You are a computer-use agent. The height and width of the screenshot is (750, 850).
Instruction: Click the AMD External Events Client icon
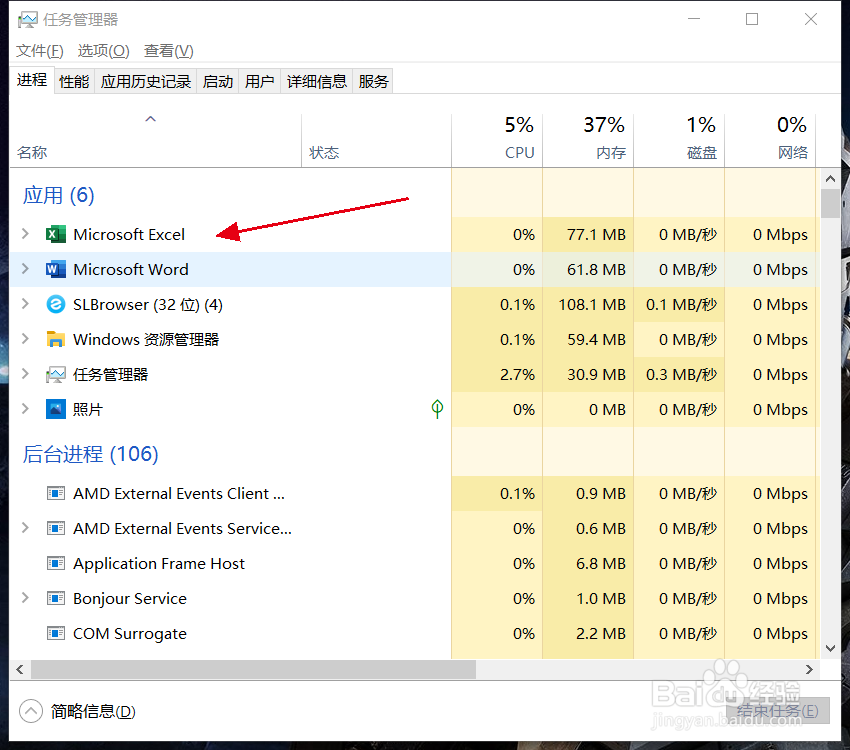point(55,494)
